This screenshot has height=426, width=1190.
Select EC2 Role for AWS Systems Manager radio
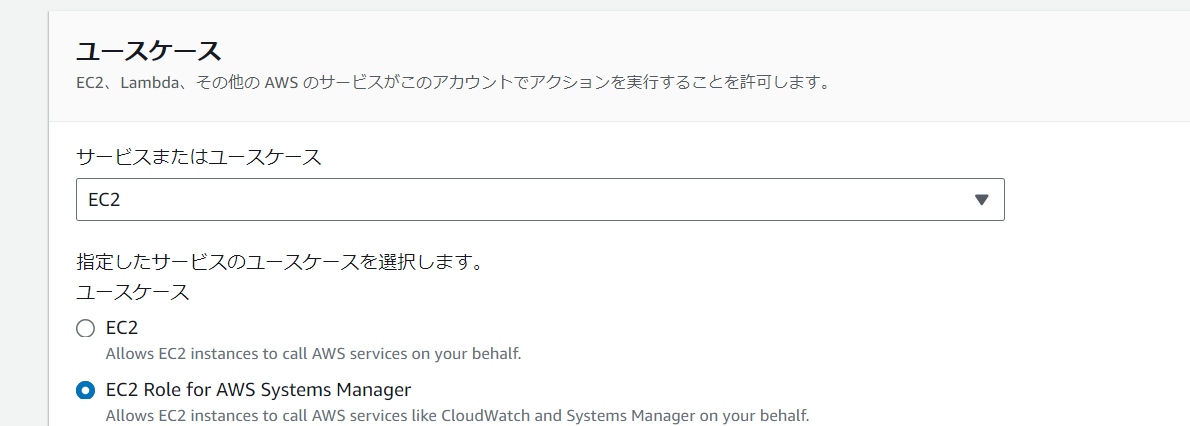pos(86,390)
